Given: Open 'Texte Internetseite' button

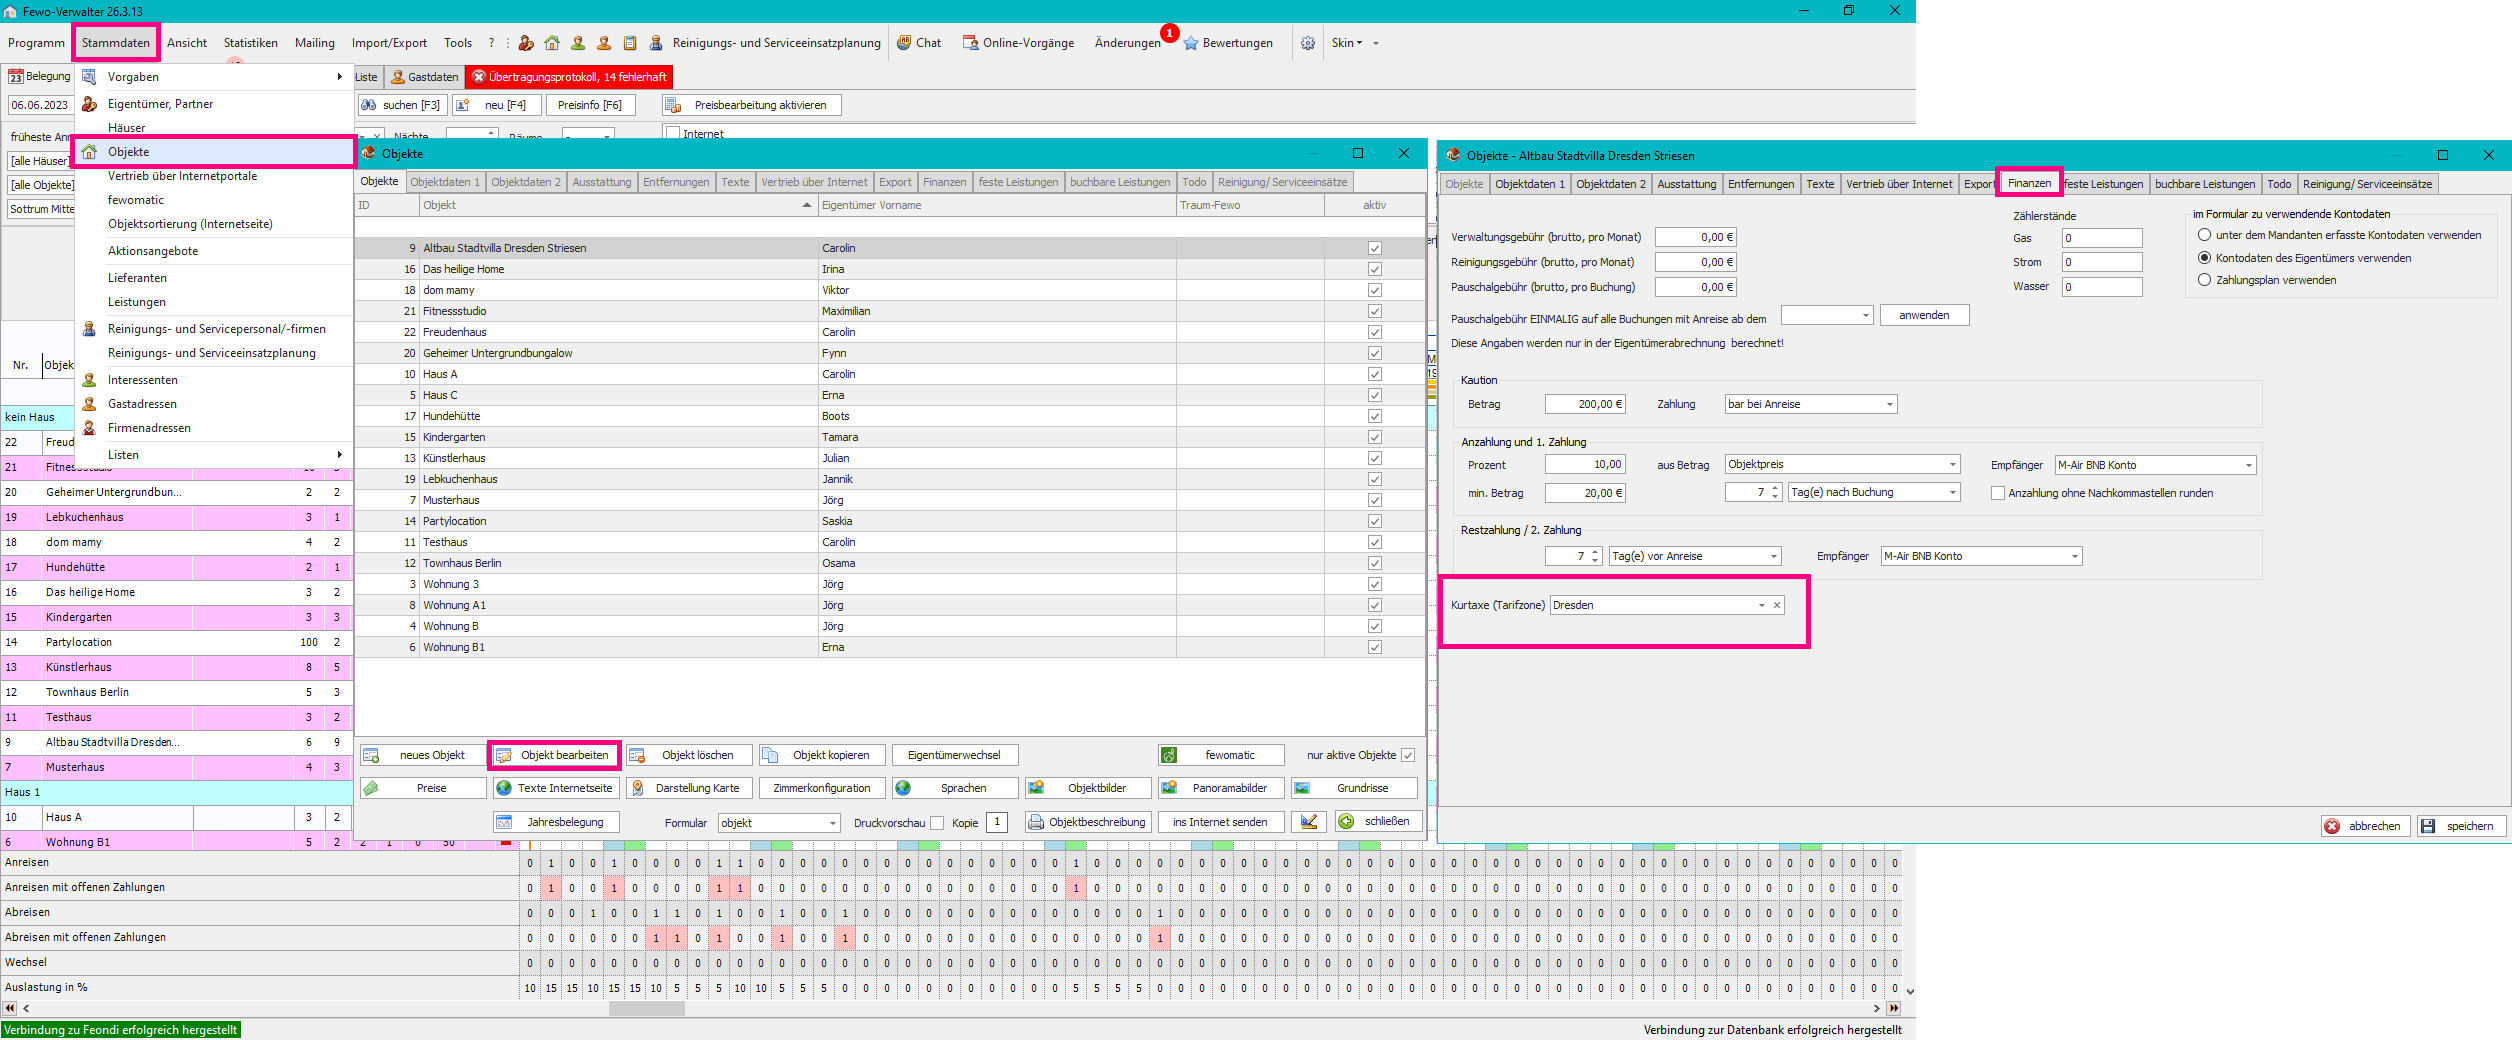Looking at the screenshot, I should point(555,788).
